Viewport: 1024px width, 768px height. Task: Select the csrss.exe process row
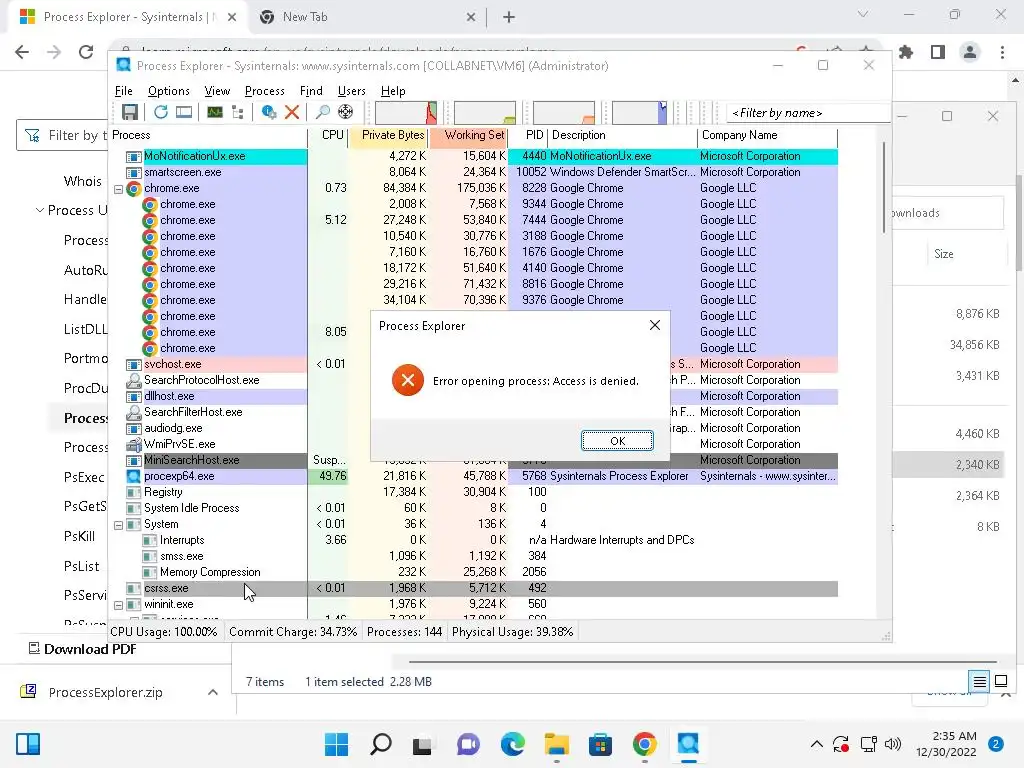[474, 588]
